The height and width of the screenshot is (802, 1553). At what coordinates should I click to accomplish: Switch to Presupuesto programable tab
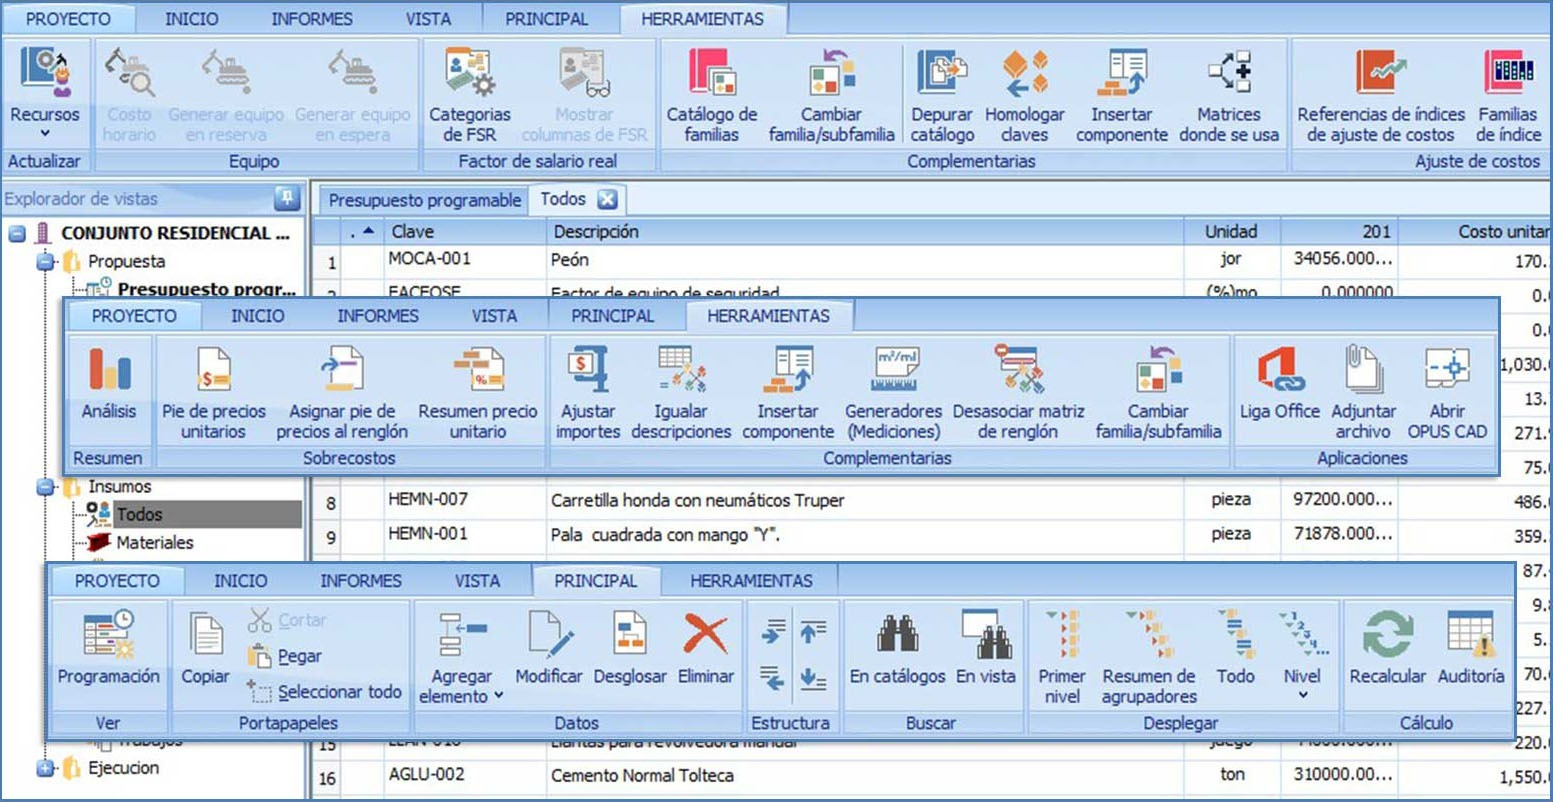[x=425, y=200]
